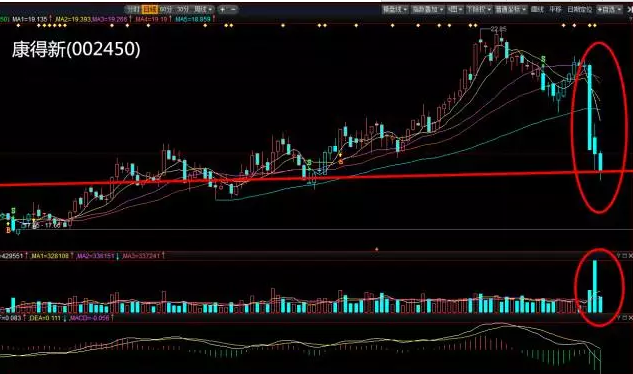Click the orange B buy marker at chart start
This screenshot has width=633, height=374.
(x=8, y=230)
